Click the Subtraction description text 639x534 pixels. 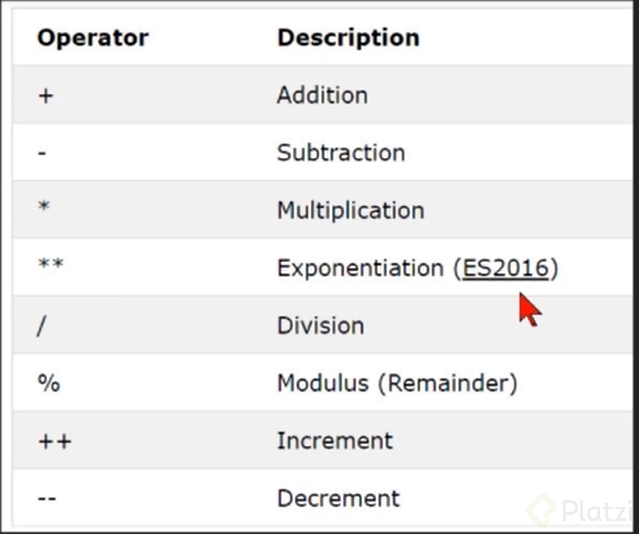click(x=341, y=153)
